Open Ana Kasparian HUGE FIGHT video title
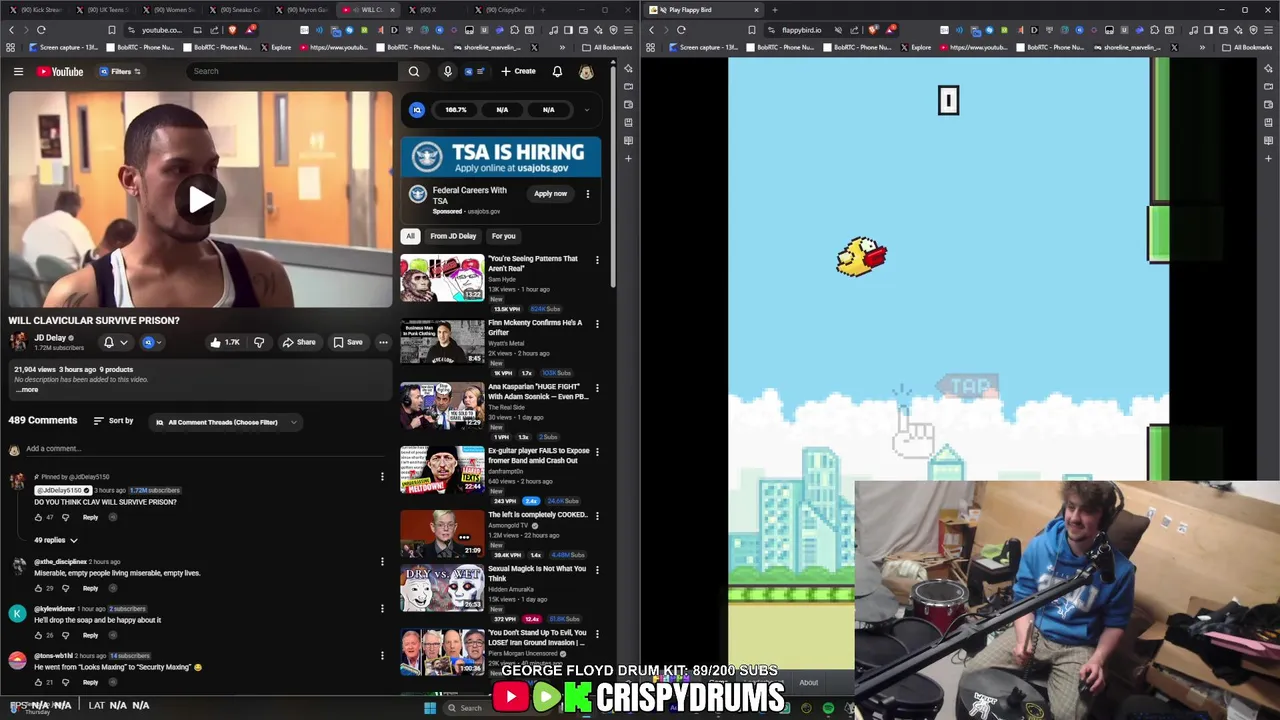 [x=538, y=392]
